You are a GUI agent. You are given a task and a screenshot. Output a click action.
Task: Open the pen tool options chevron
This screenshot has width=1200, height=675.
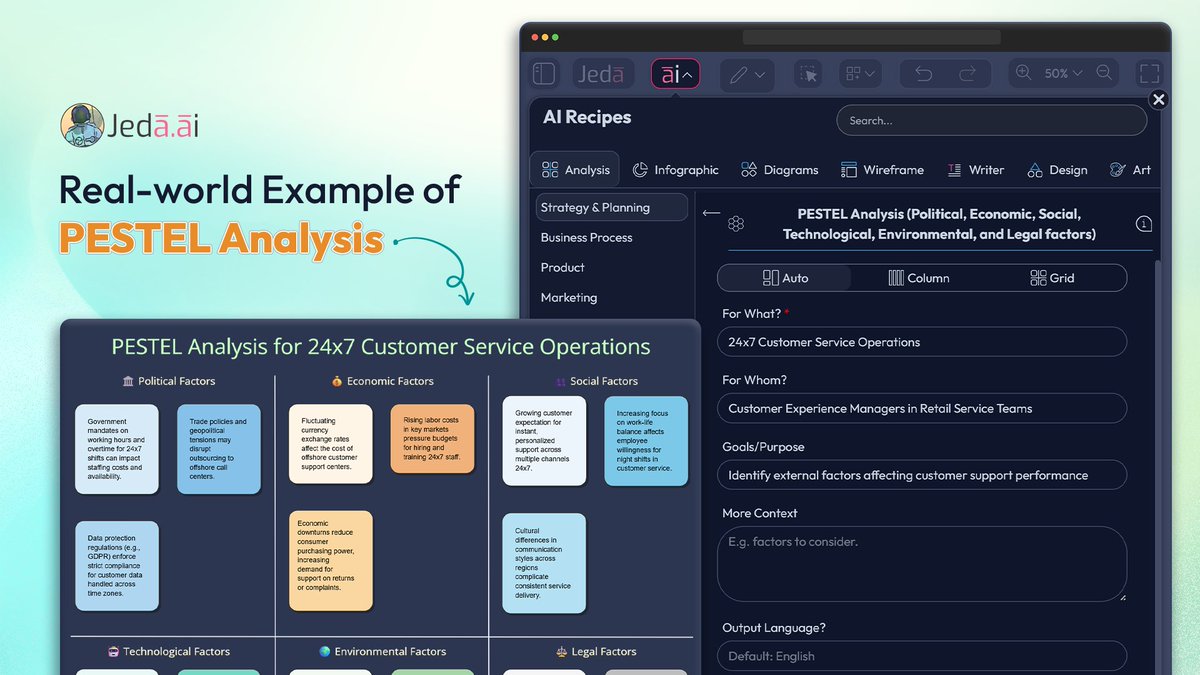pyautogui.click(x=758, y=73)
